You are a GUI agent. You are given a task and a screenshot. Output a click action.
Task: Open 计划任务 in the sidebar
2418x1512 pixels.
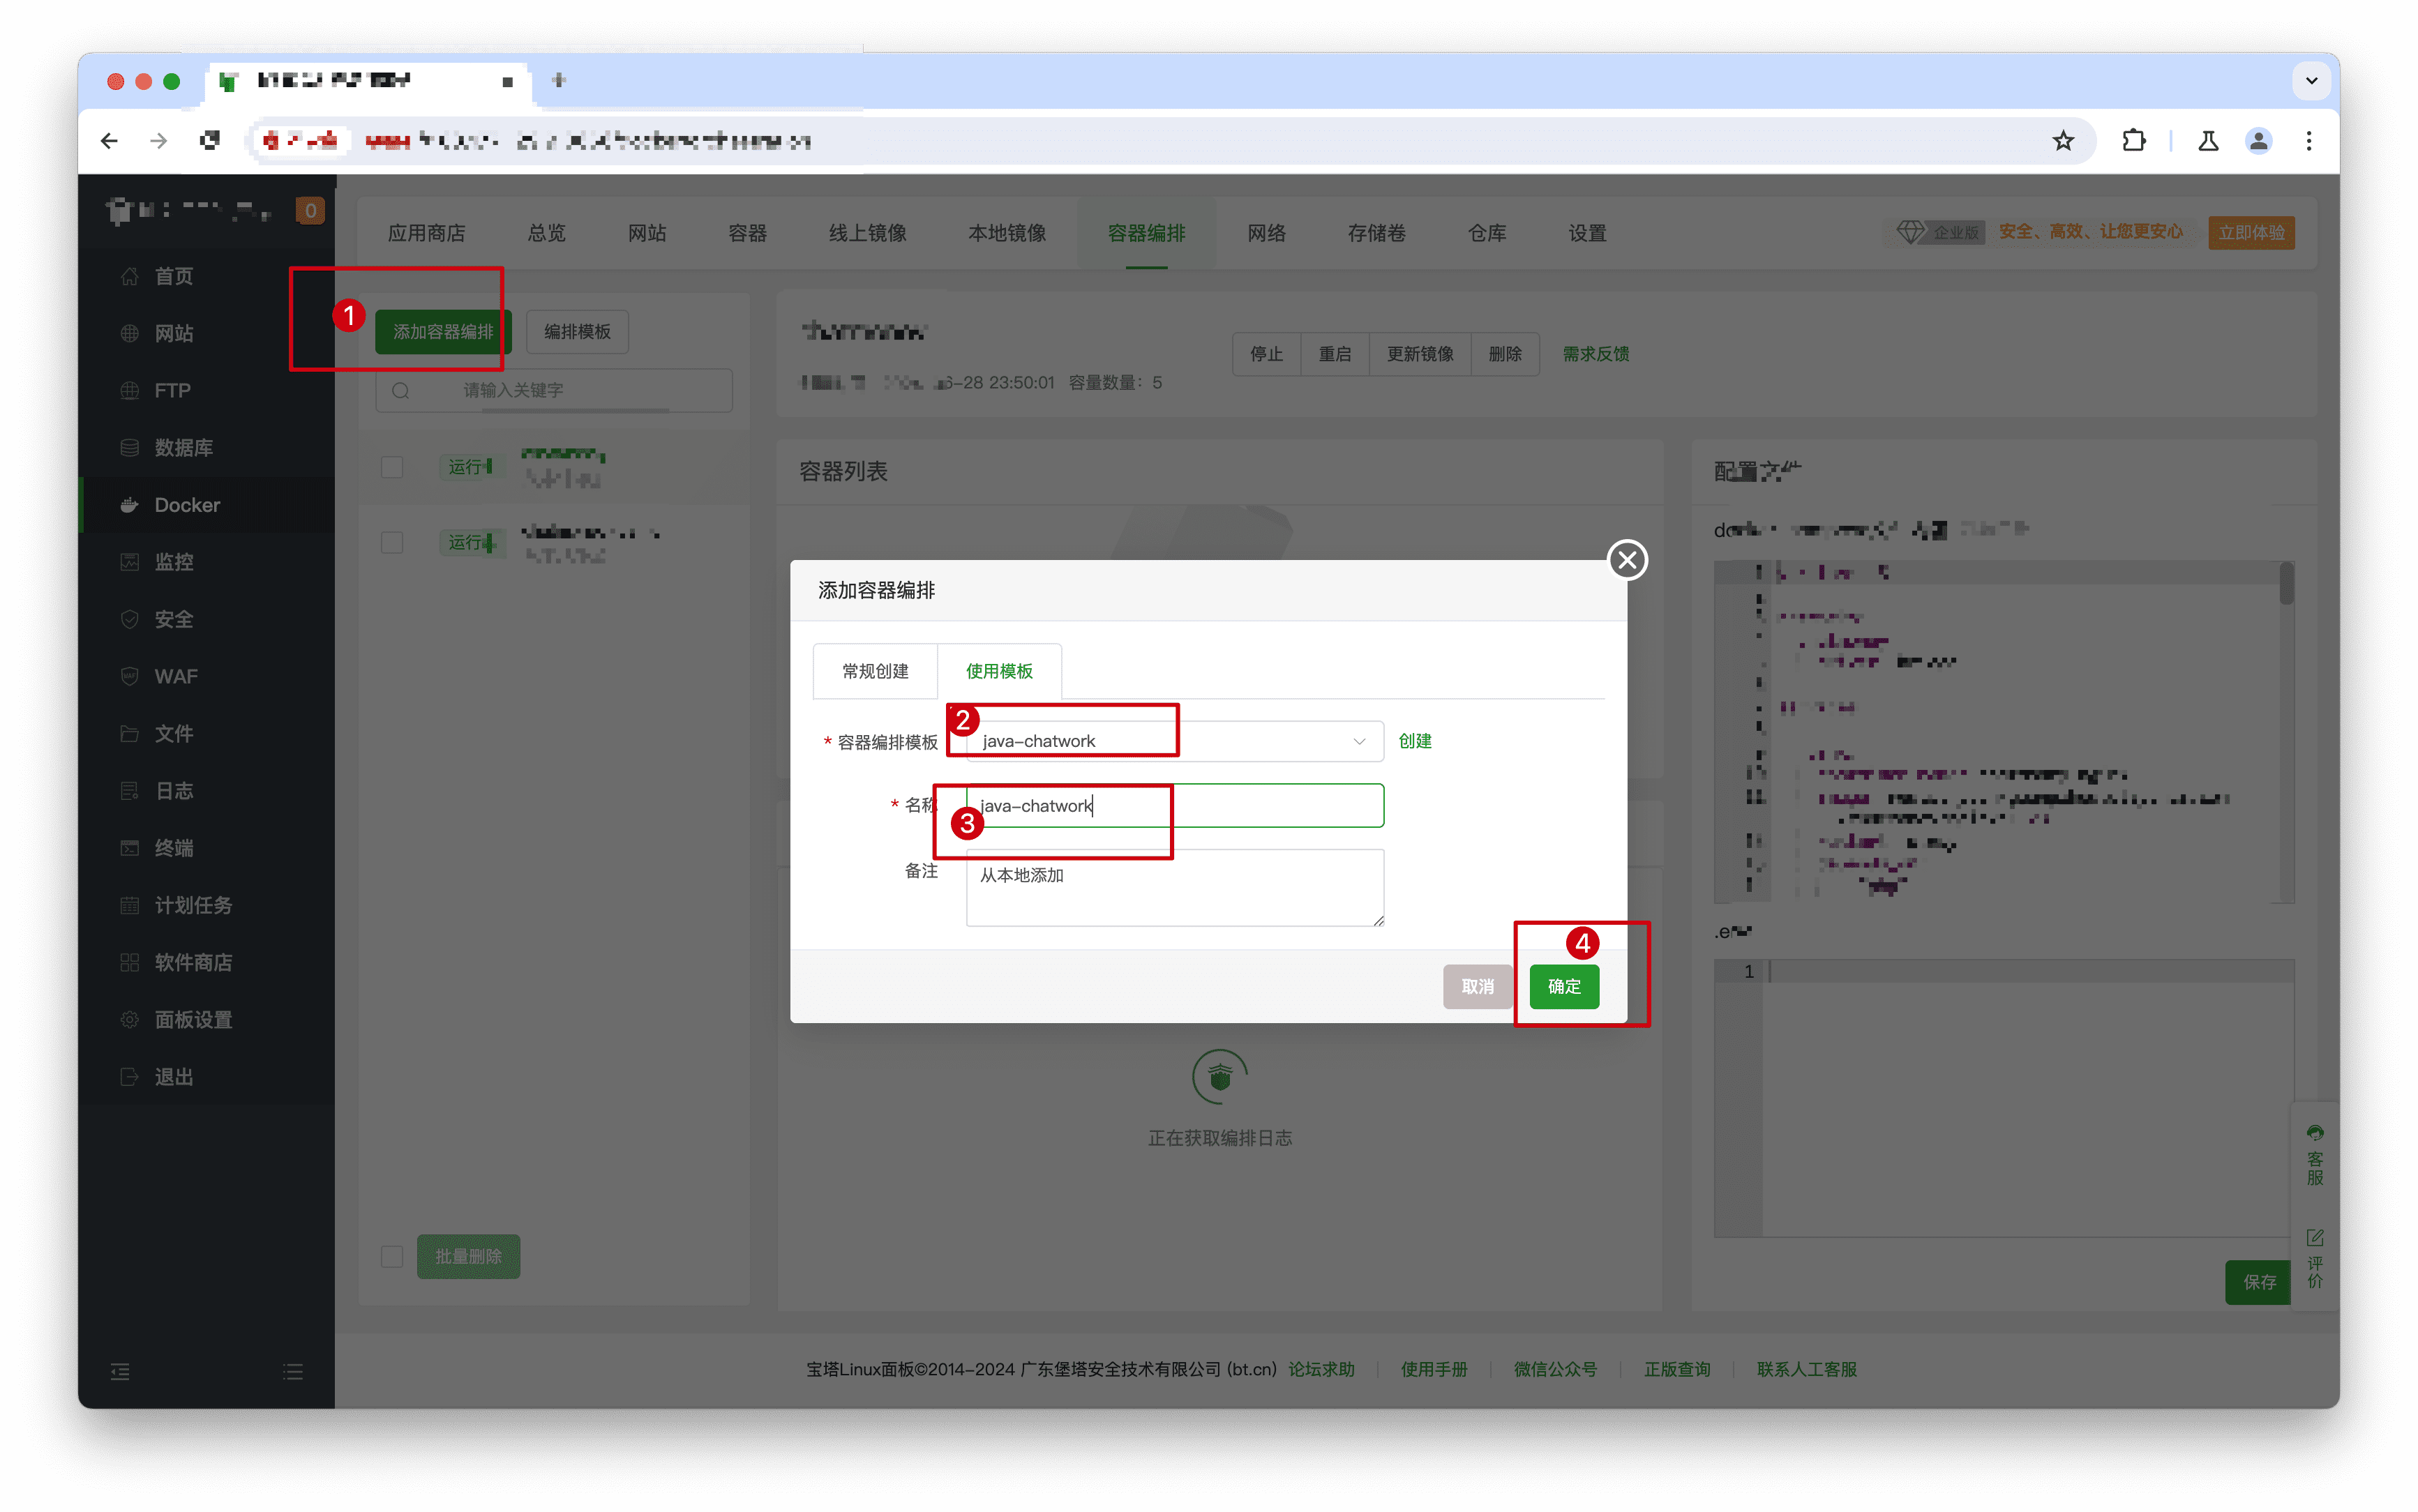tap(207, 905)
